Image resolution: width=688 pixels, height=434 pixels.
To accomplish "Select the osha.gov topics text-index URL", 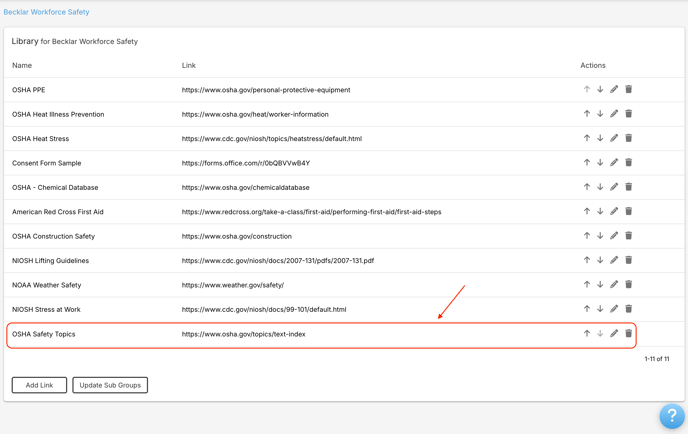I will [244, 334].
